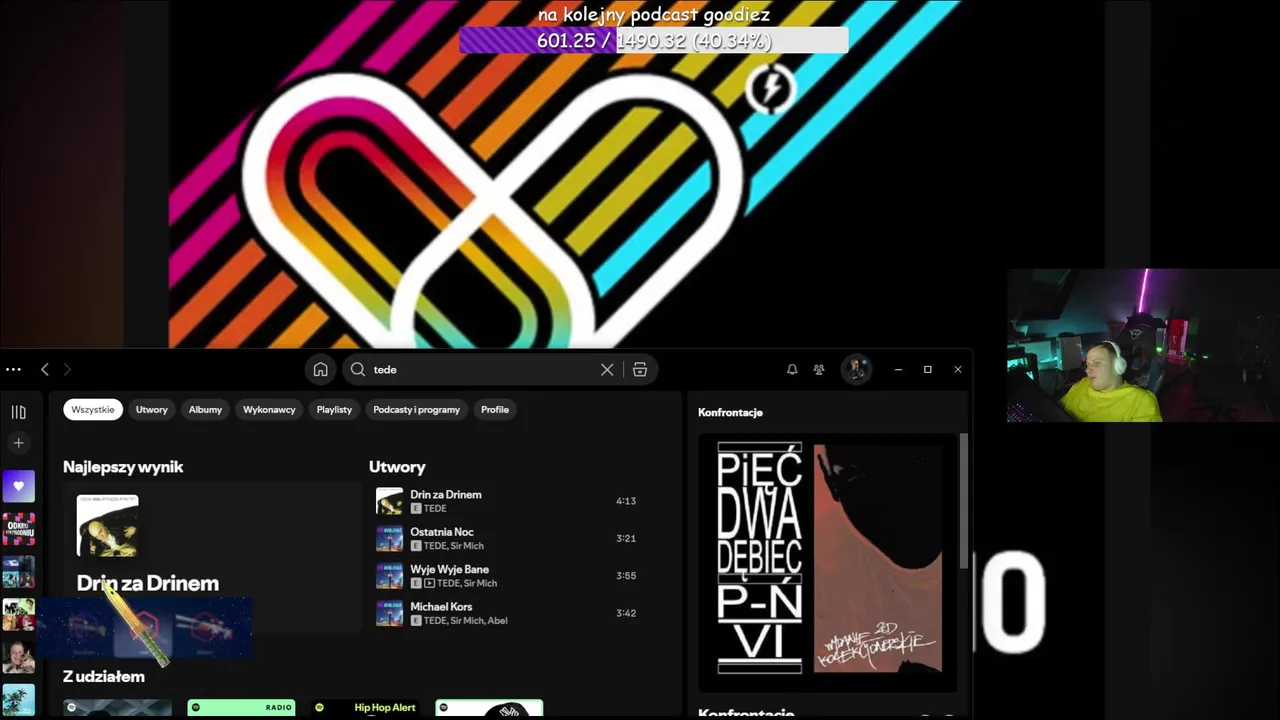Screen dimensions: 1280x720
Task: Open Friend Activity icon
Action: coord(819,370)
